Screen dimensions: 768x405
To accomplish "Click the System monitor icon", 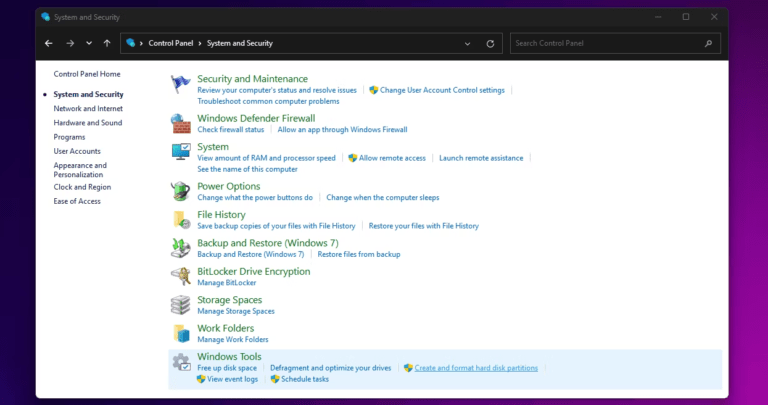I will pos(180,152).
